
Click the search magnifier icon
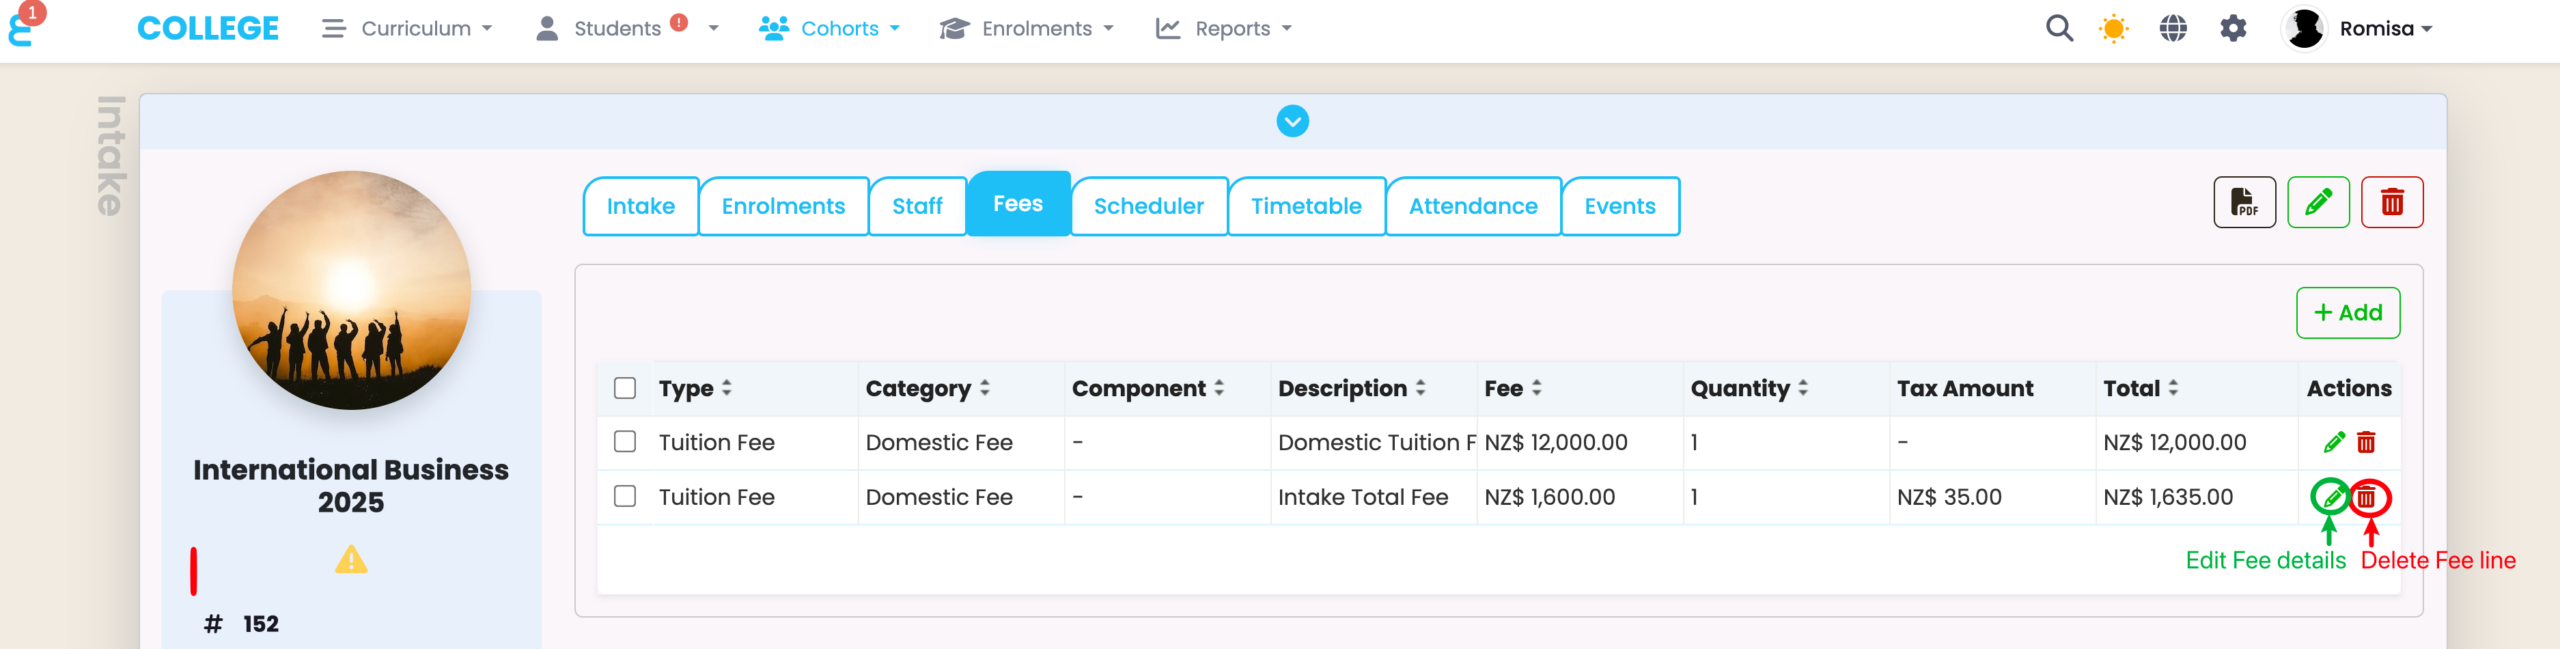pyautogui.click(x=2059, y=28)
